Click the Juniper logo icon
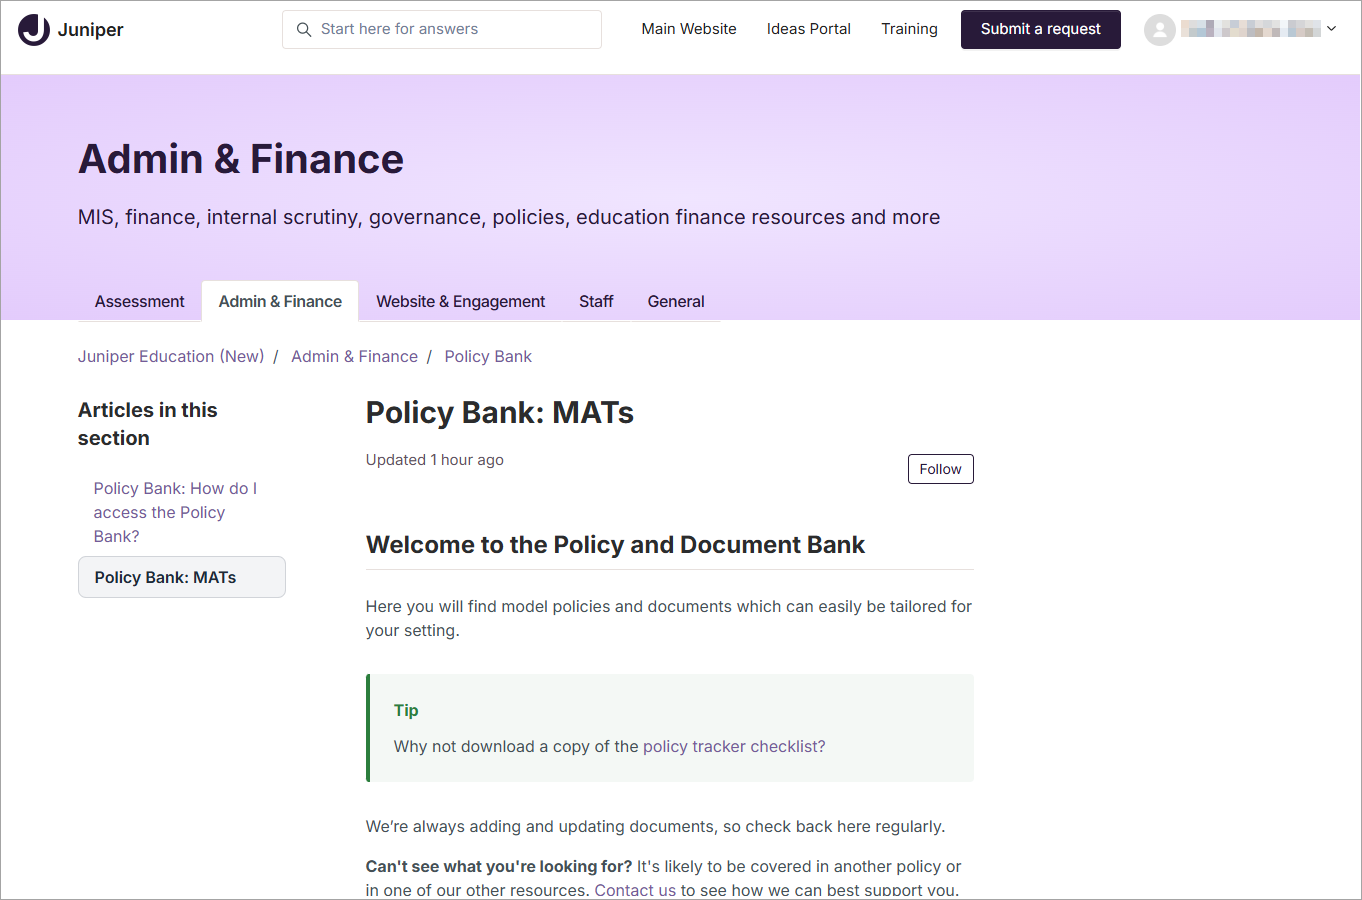Image resolution: width=1362 pixels, height=900 pixels. [x=34, y=30]
